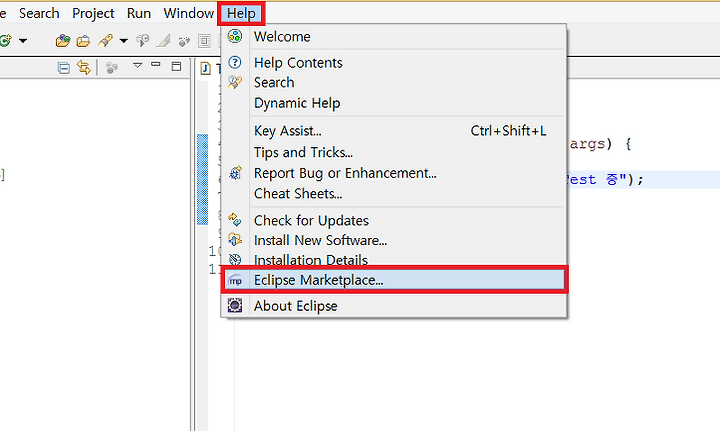Click the Open Type toolbar icon

click(x=62, y=41)
